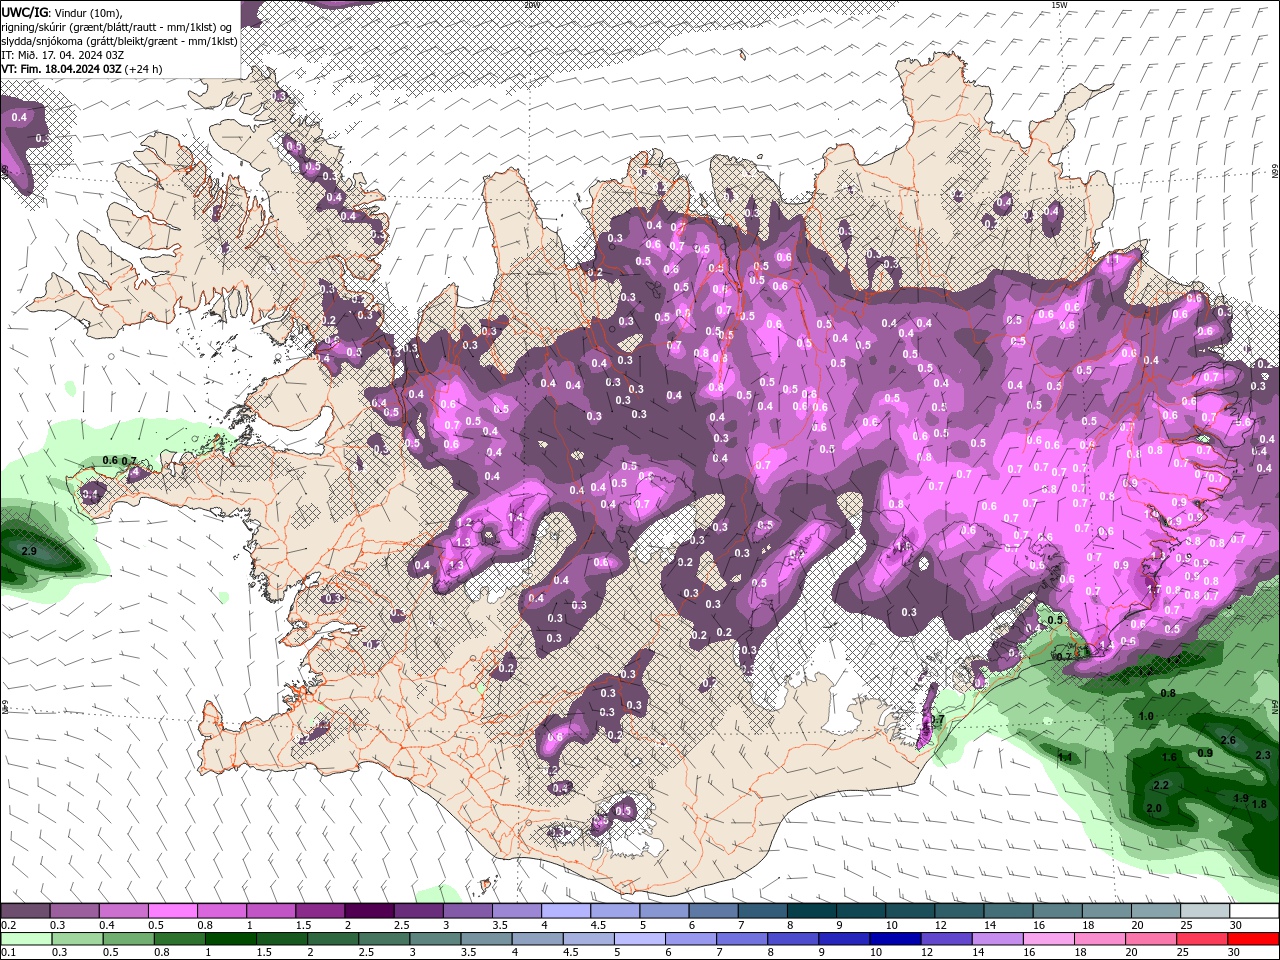Click the '1.8' rain value near the bottom right

click(1259, 803)
